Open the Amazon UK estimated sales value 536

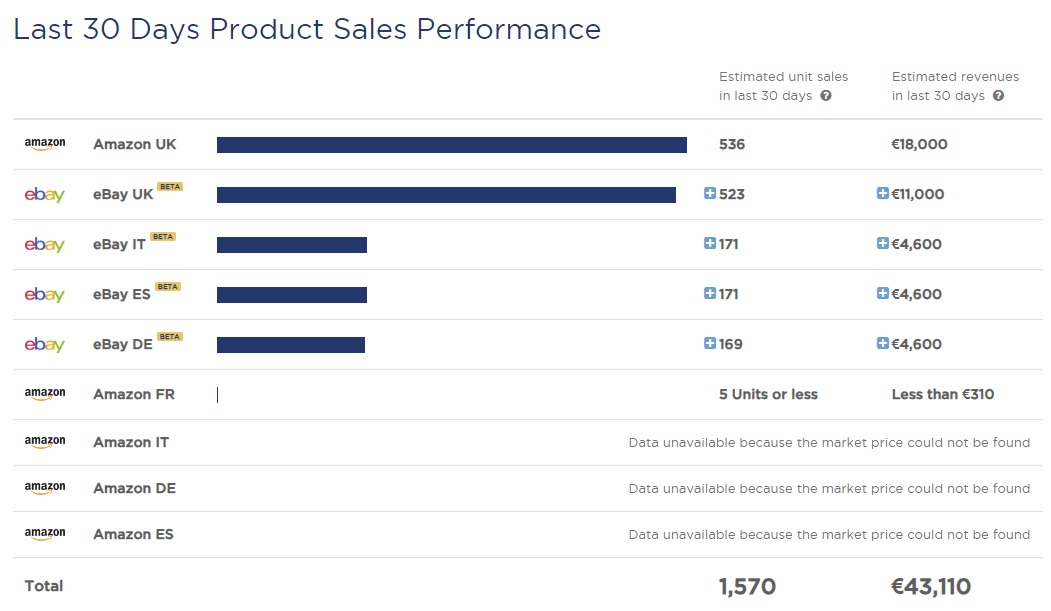click(731, 144)
